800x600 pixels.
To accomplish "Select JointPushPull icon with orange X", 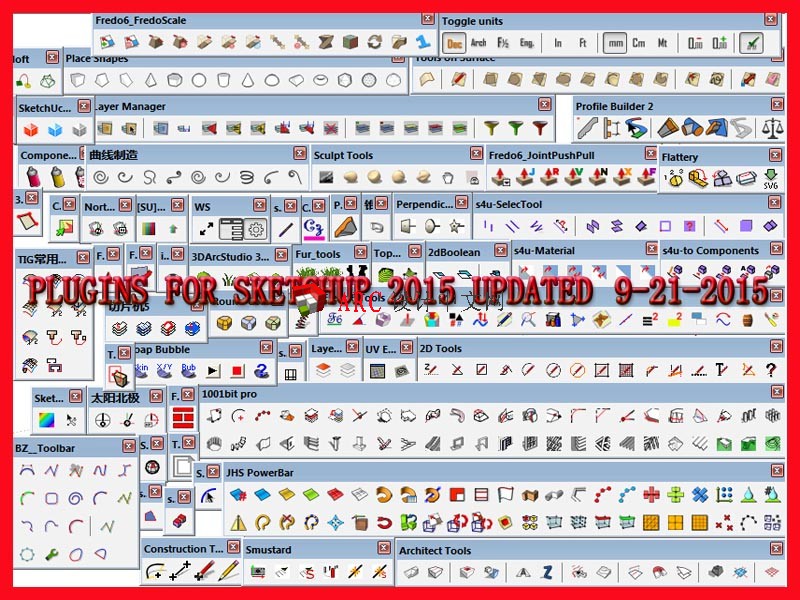I will pos(623,177).
